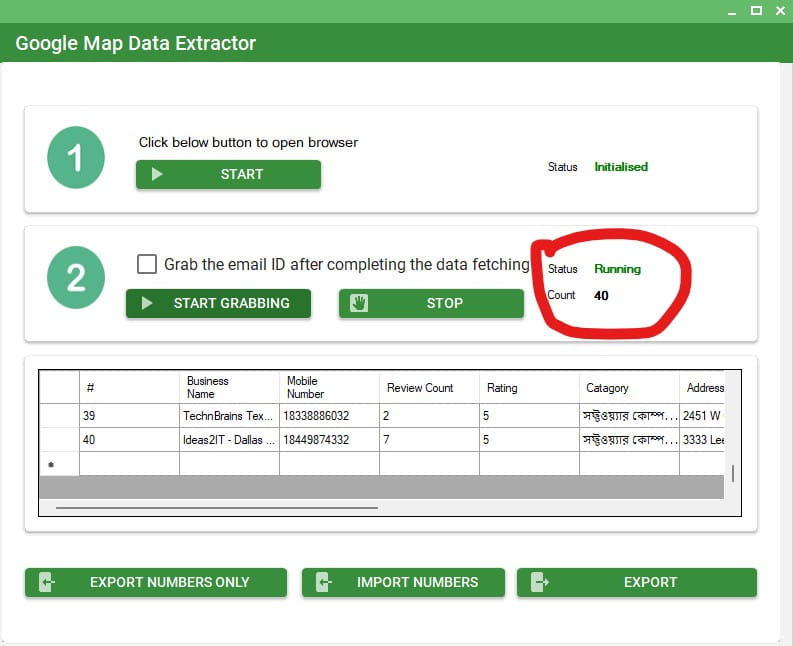Click empty Business Name cell in new row
This screenshot has width=793, height=646.
coord(229,464)
